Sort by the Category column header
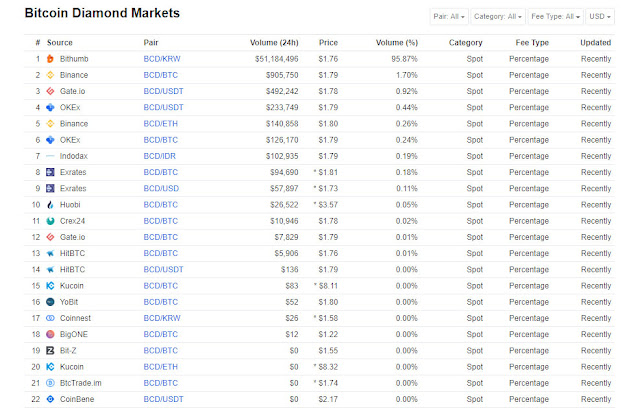Viewport: 640px width, 413px height. tap(465, 42)
